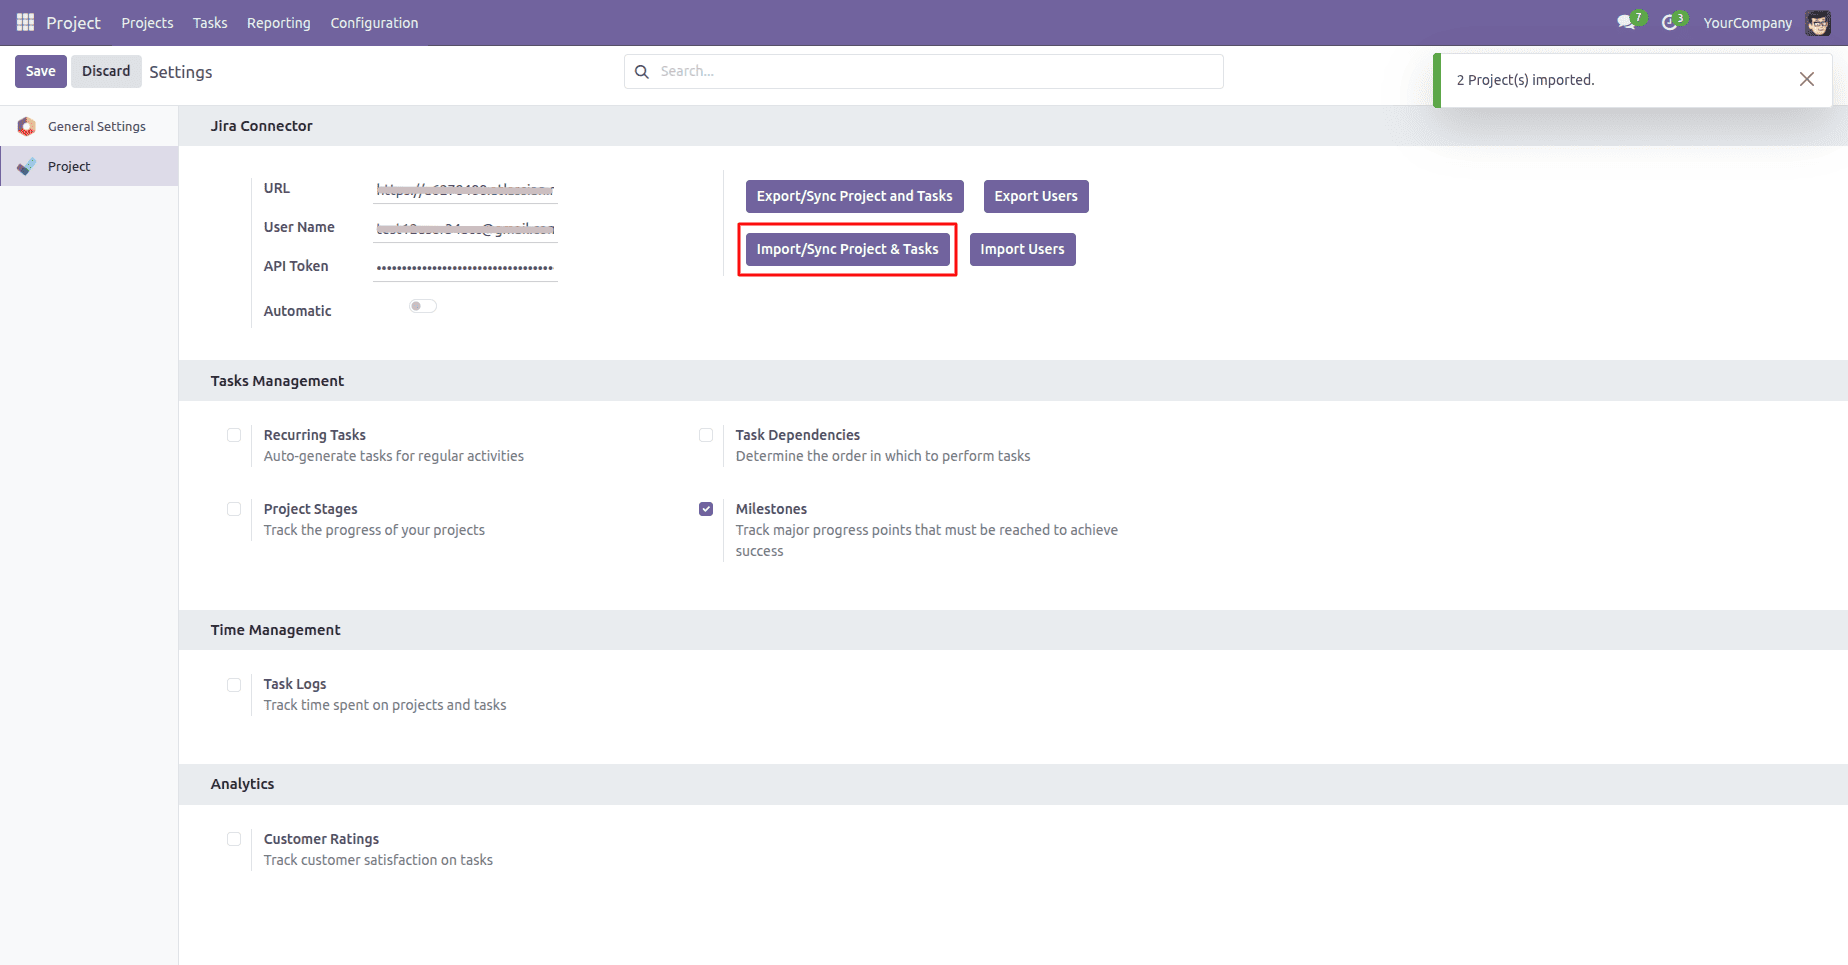Click 'Track customer satisfaction on tasks' text
Image resolution: width=1848 pixels, height=965 pixels.
click(378, 860)
